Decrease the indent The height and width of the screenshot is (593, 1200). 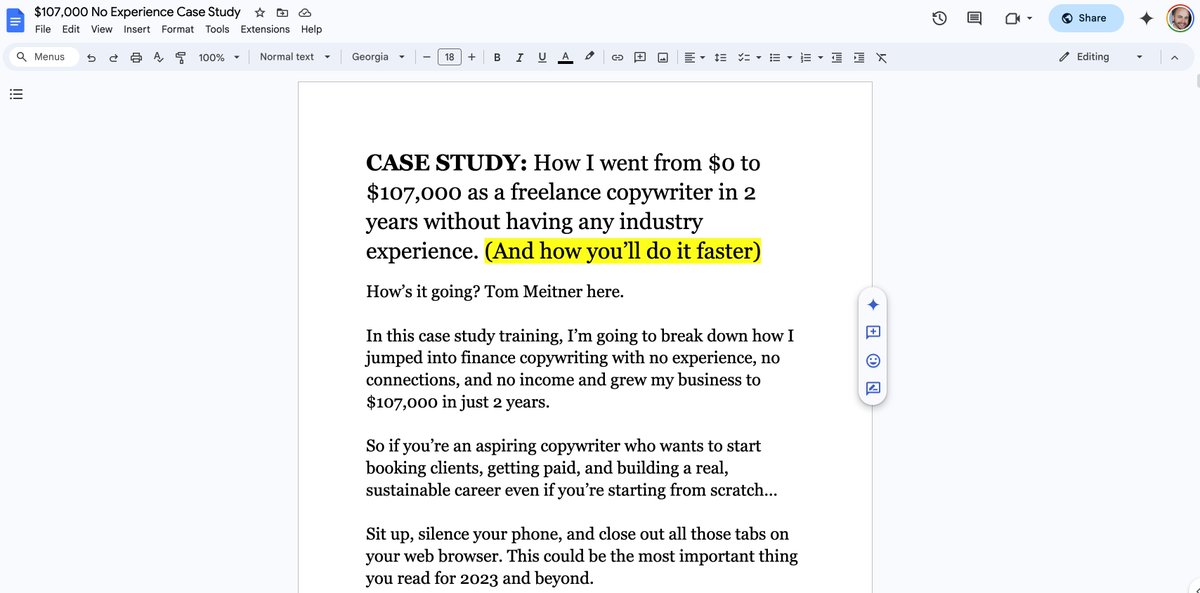click(x=836, y=57)
